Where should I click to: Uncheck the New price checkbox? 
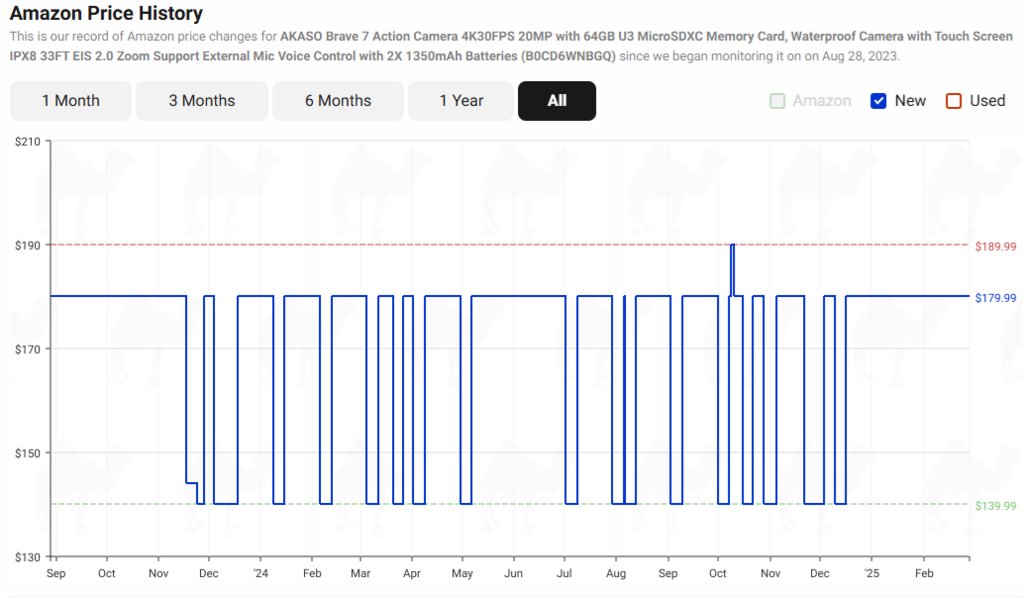[878, 101]
